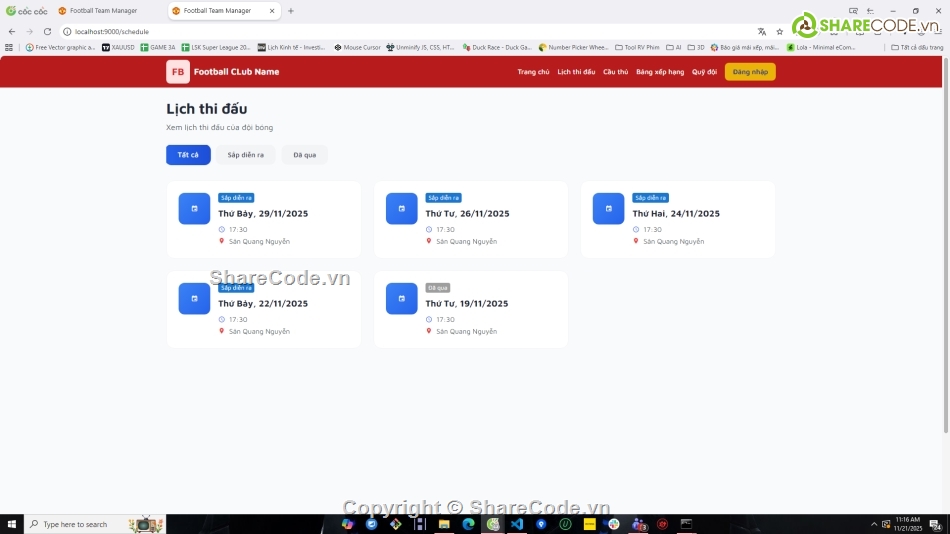Click the browser back arrow
Screen dimensions: 950x534
(12, 32)
